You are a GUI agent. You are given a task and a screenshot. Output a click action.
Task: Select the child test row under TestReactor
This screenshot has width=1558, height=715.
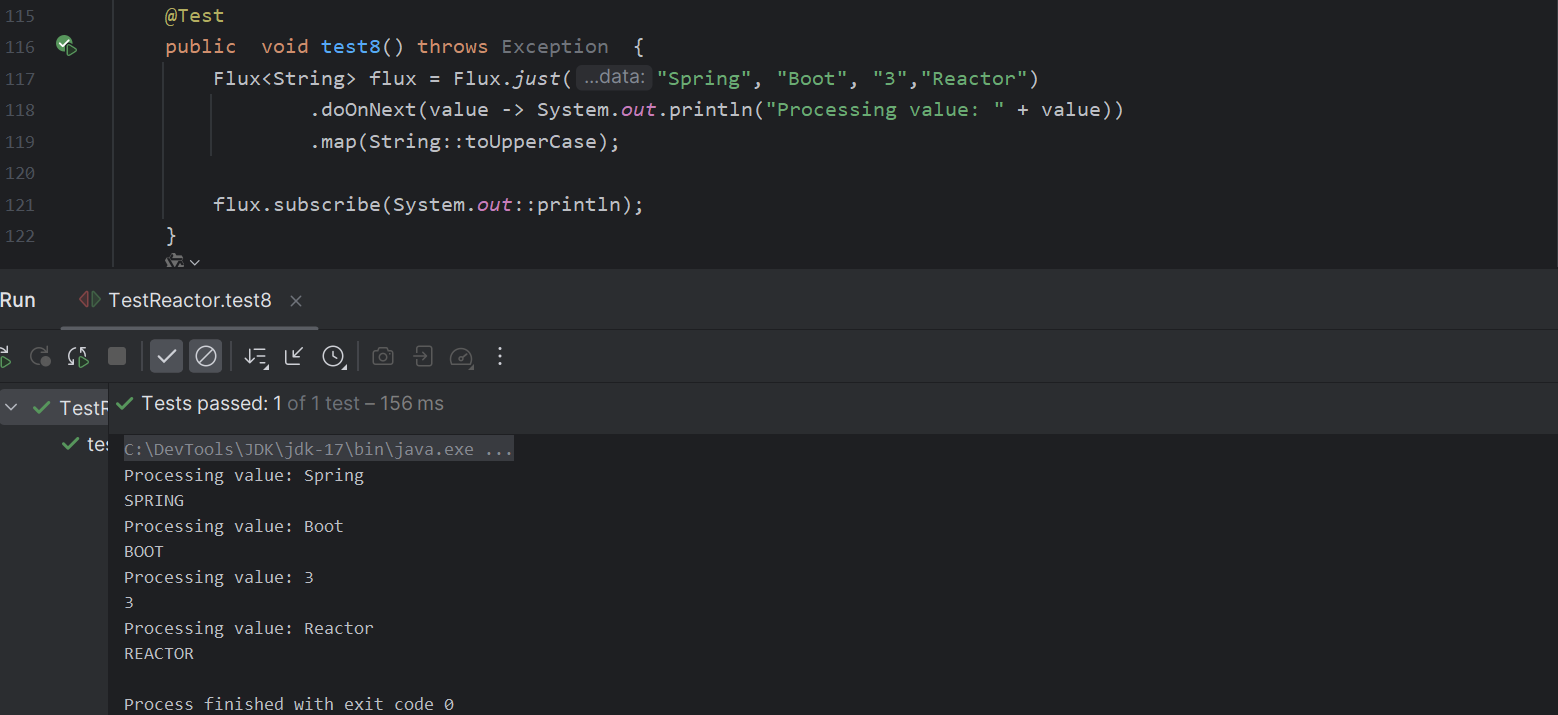coord(54,443)
